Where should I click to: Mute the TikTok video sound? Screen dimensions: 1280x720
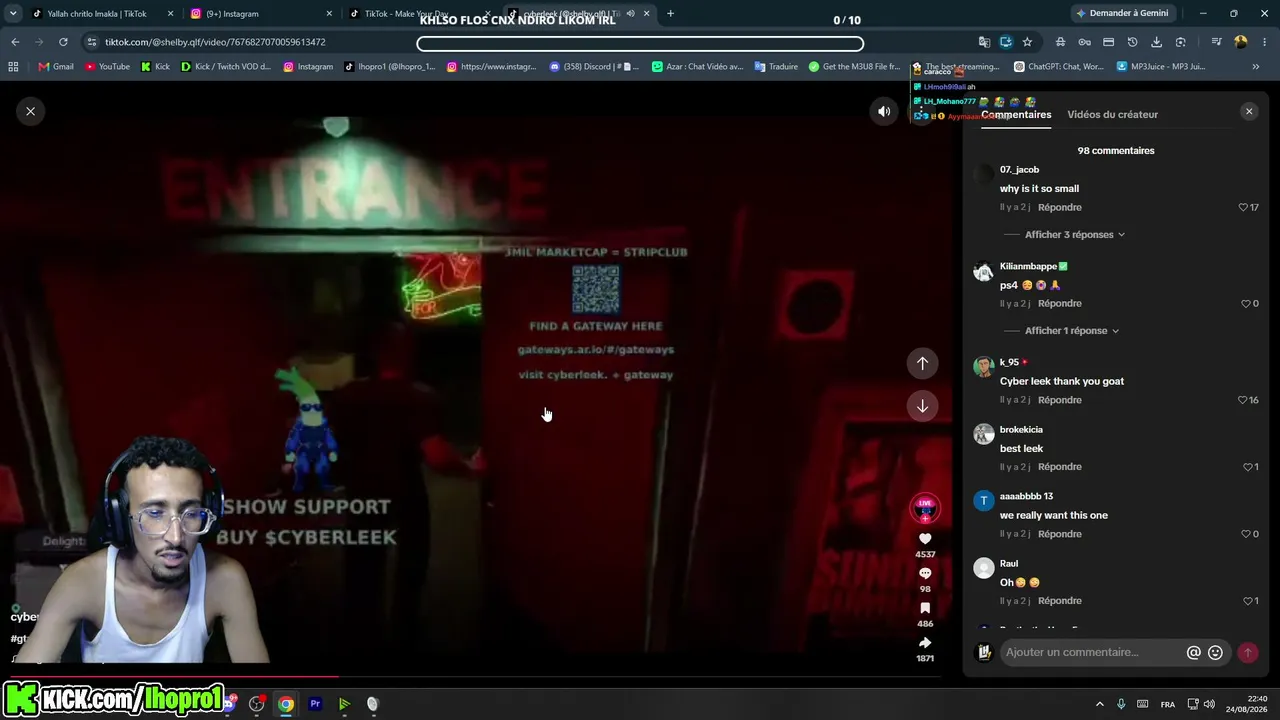point(884,111)
